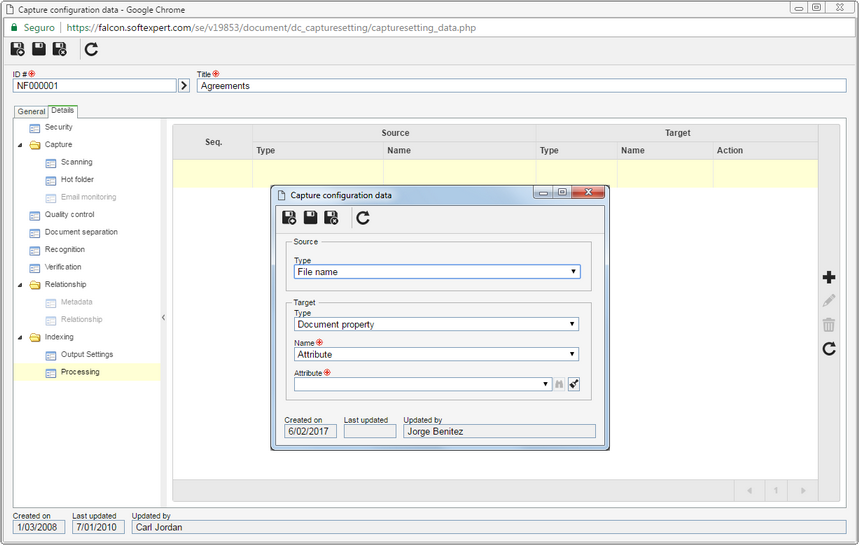Click Save and new icon in dialog toolbar
Screen dimensions: 860x546
(289, 218)
